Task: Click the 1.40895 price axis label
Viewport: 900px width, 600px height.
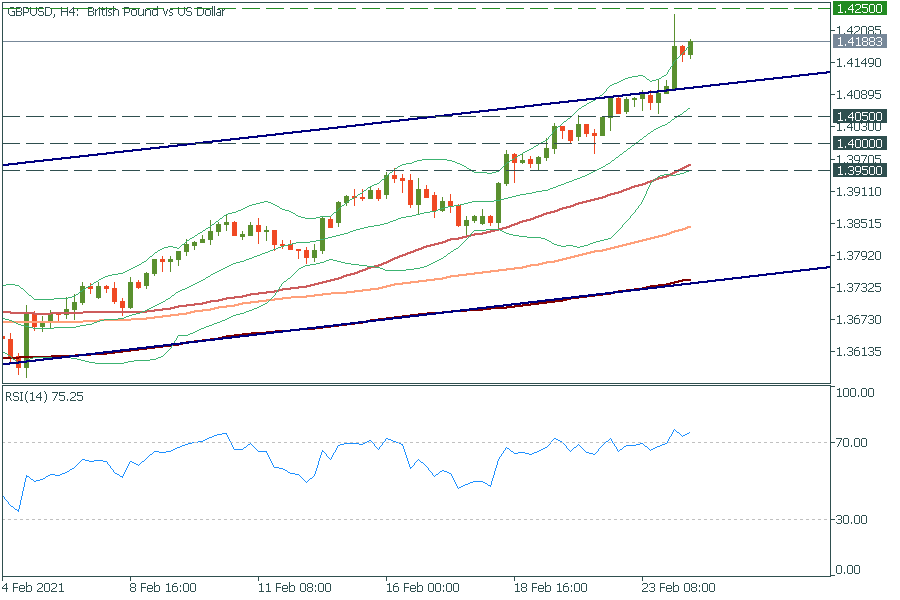Action: (859, 94)
